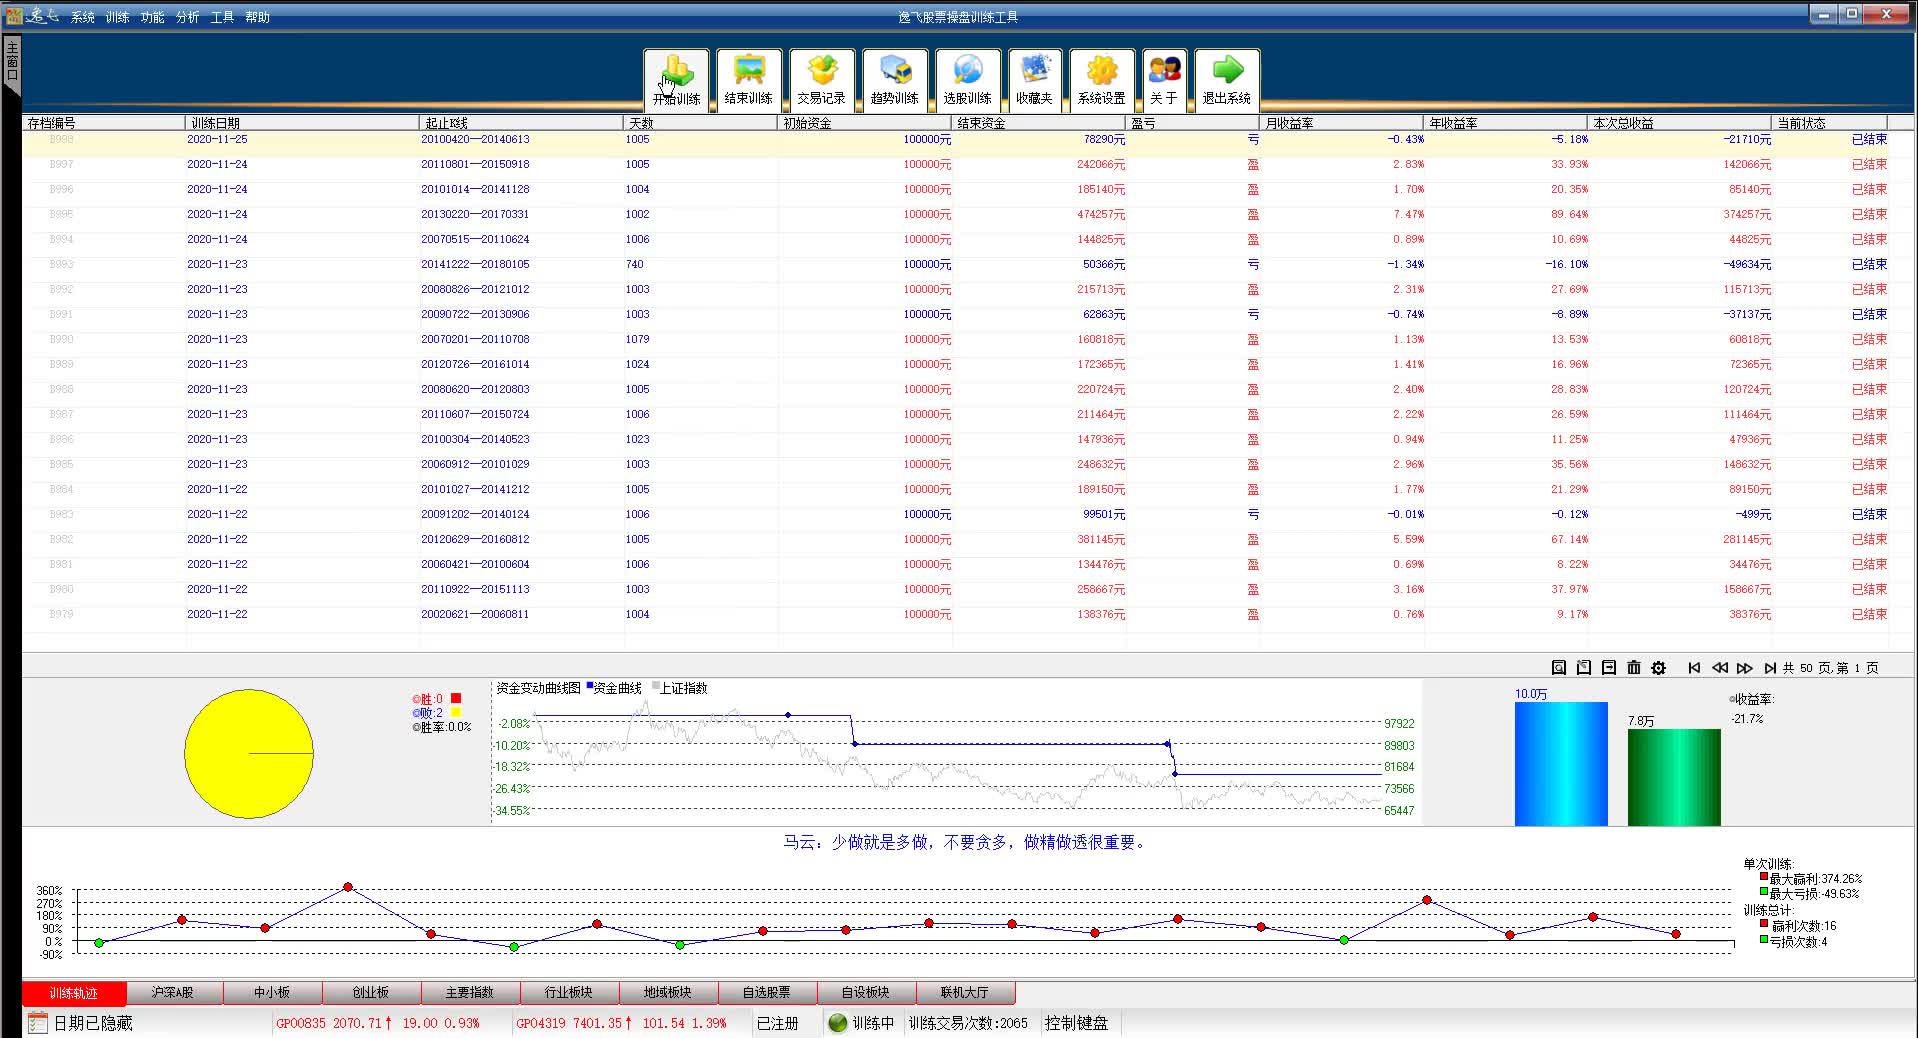1918x1038 pixels.
Task: Click the 主窗口 side tab at the left edge
Action: [x=12, y=64]
